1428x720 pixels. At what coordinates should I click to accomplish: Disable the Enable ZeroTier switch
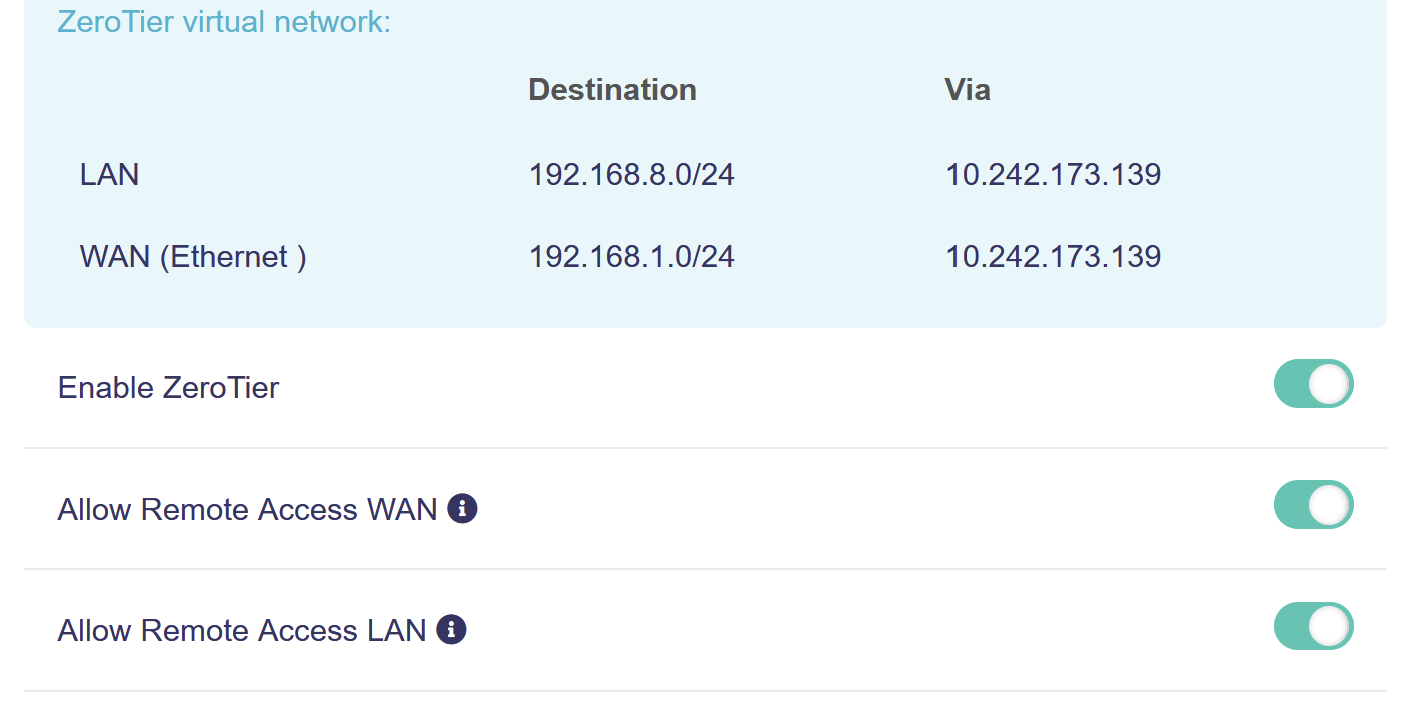pyautogui.click(x=1313, y=384)
